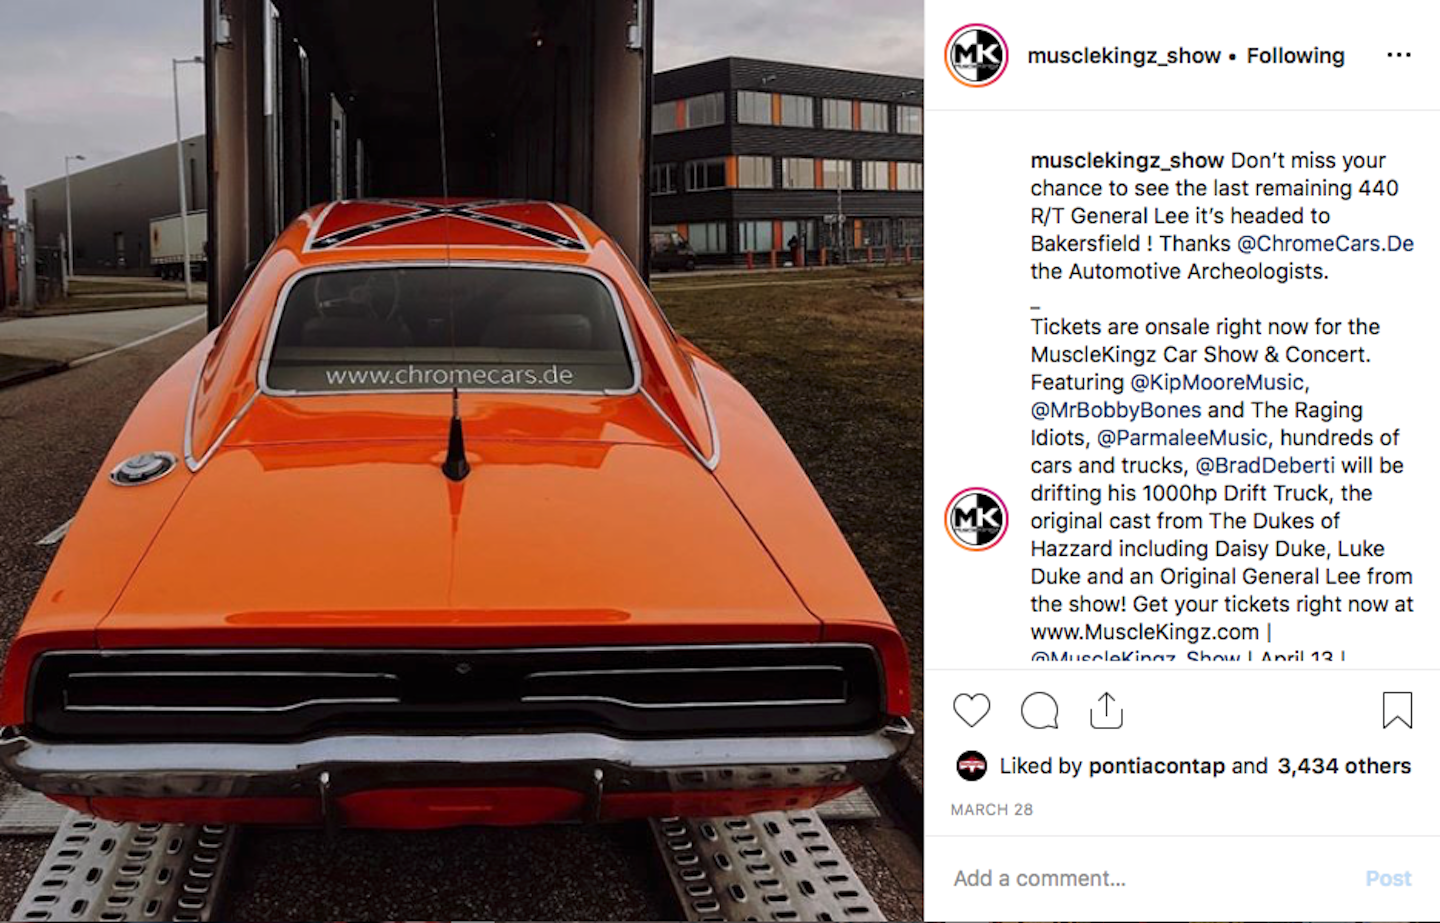Viewport: 1440px width, 923px height.
Task: Visit the @KipMooreMusic profile link
Action: (x=1217, y=382)
